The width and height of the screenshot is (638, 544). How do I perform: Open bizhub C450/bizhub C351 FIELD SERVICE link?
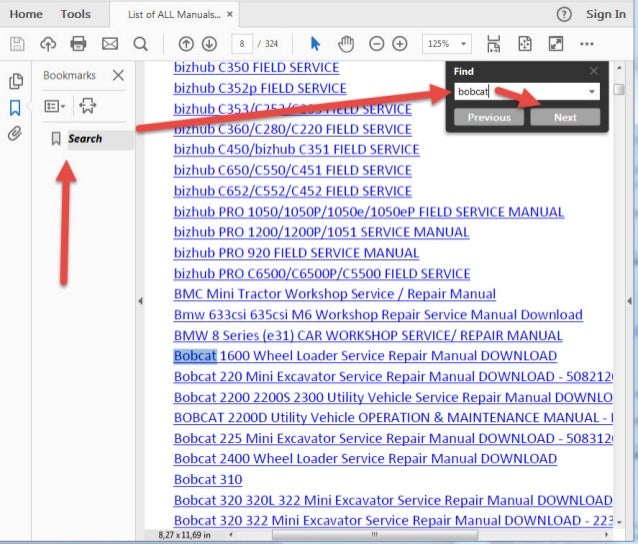297,150
